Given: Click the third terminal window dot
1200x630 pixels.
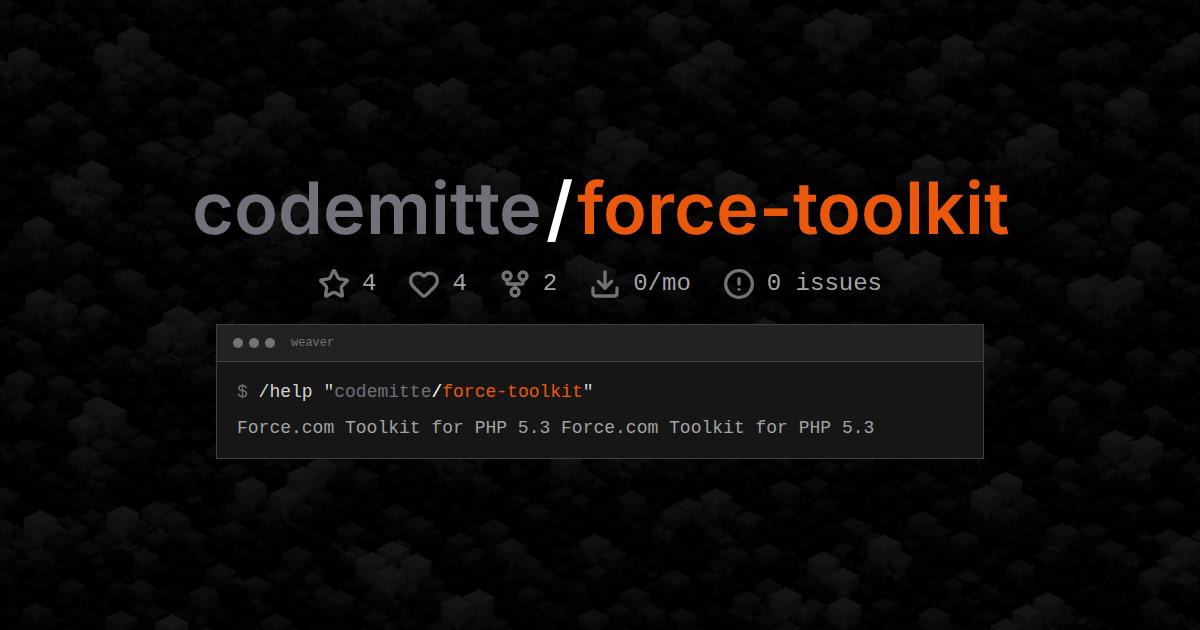Looking at the screenshot, I should 270,343.
